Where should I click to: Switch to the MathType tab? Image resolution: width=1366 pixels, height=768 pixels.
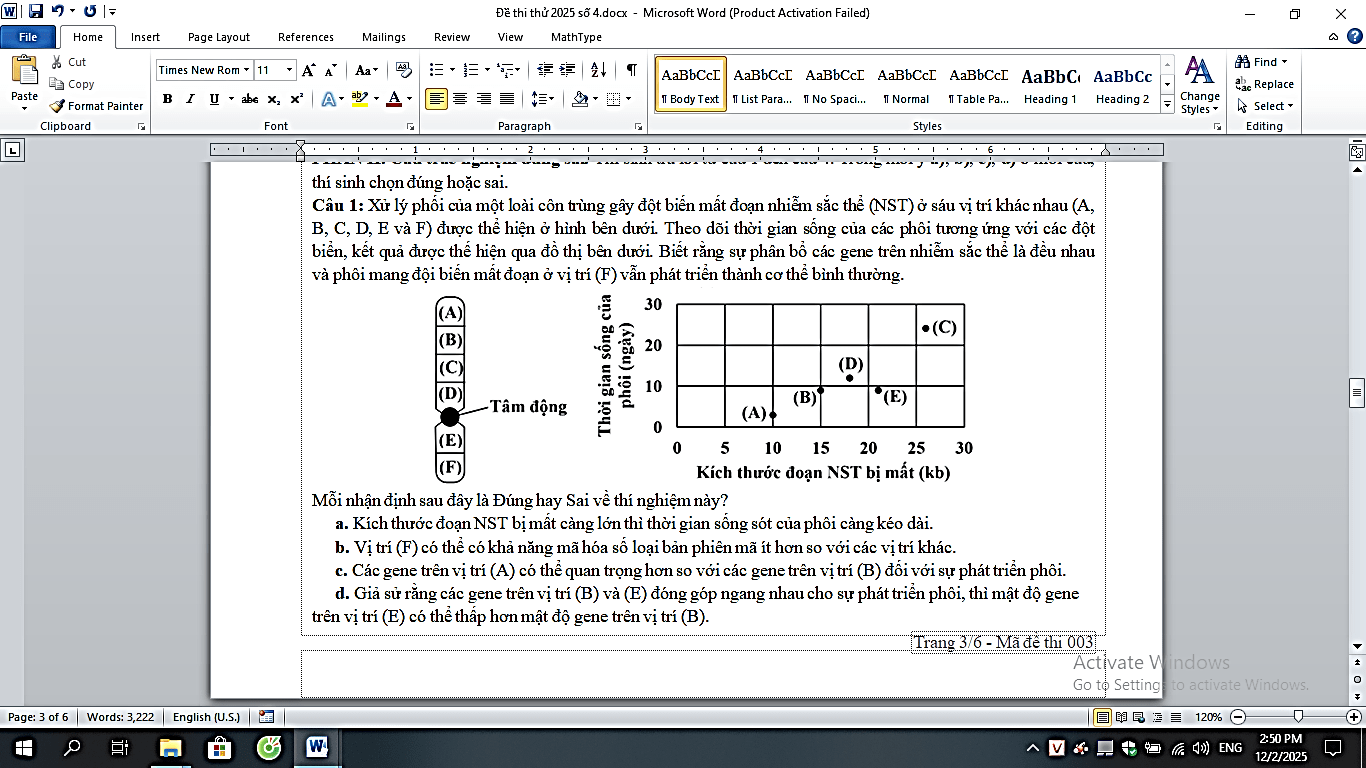(576, 37)
